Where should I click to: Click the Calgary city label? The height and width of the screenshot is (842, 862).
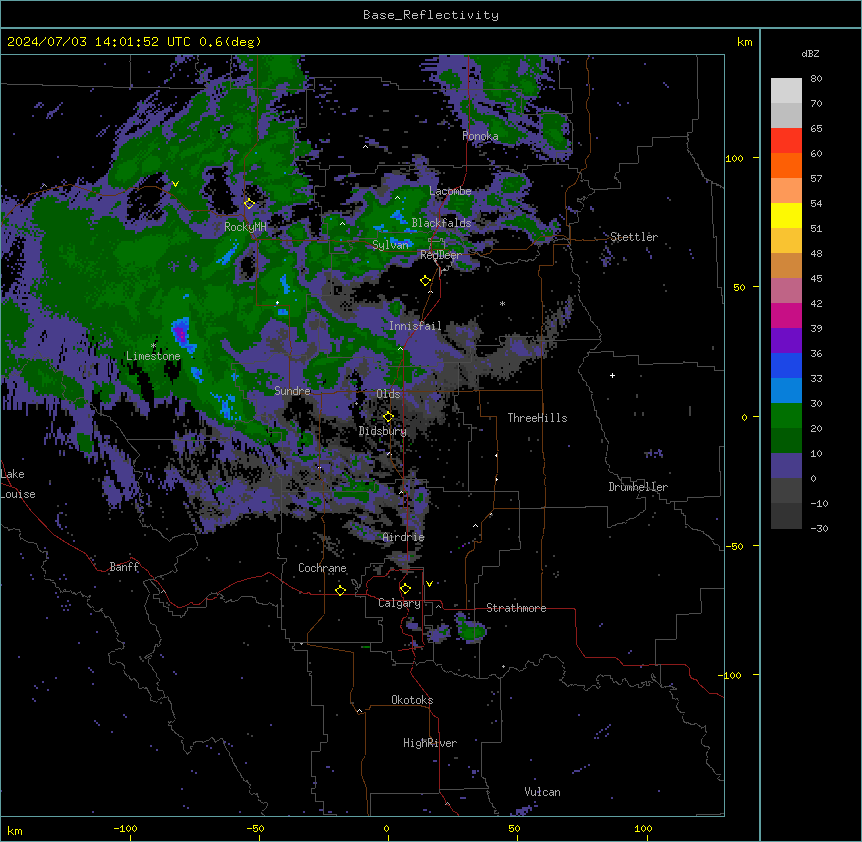(x=399, y=603)
